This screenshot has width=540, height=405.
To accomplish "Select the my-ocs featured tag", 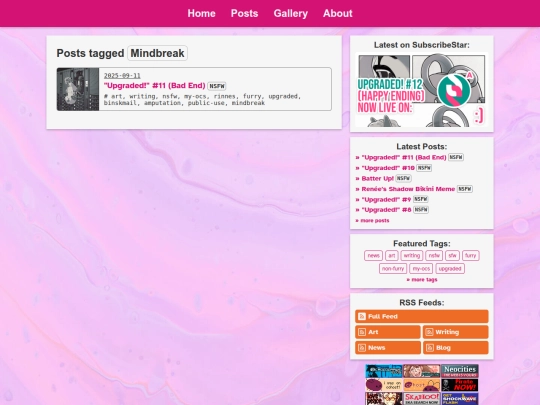I will point(421,269).
